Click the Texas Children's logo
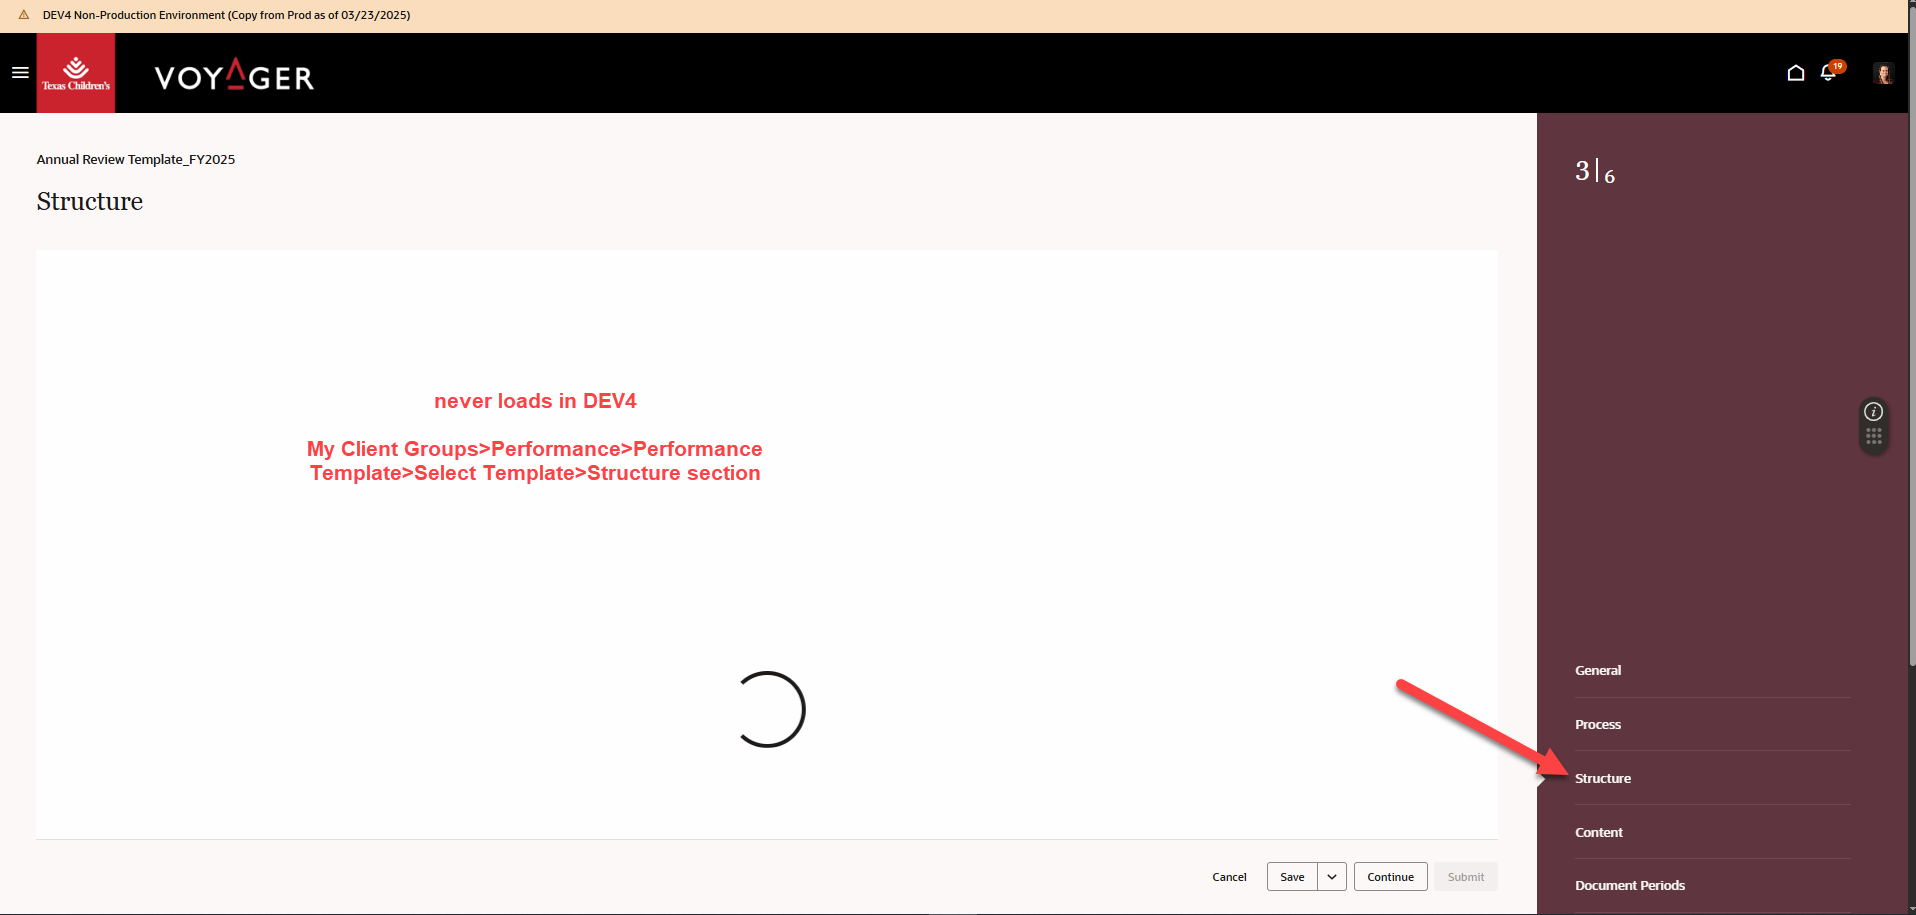The width and height of the screenshot is (1916, 915). [76, 73]
